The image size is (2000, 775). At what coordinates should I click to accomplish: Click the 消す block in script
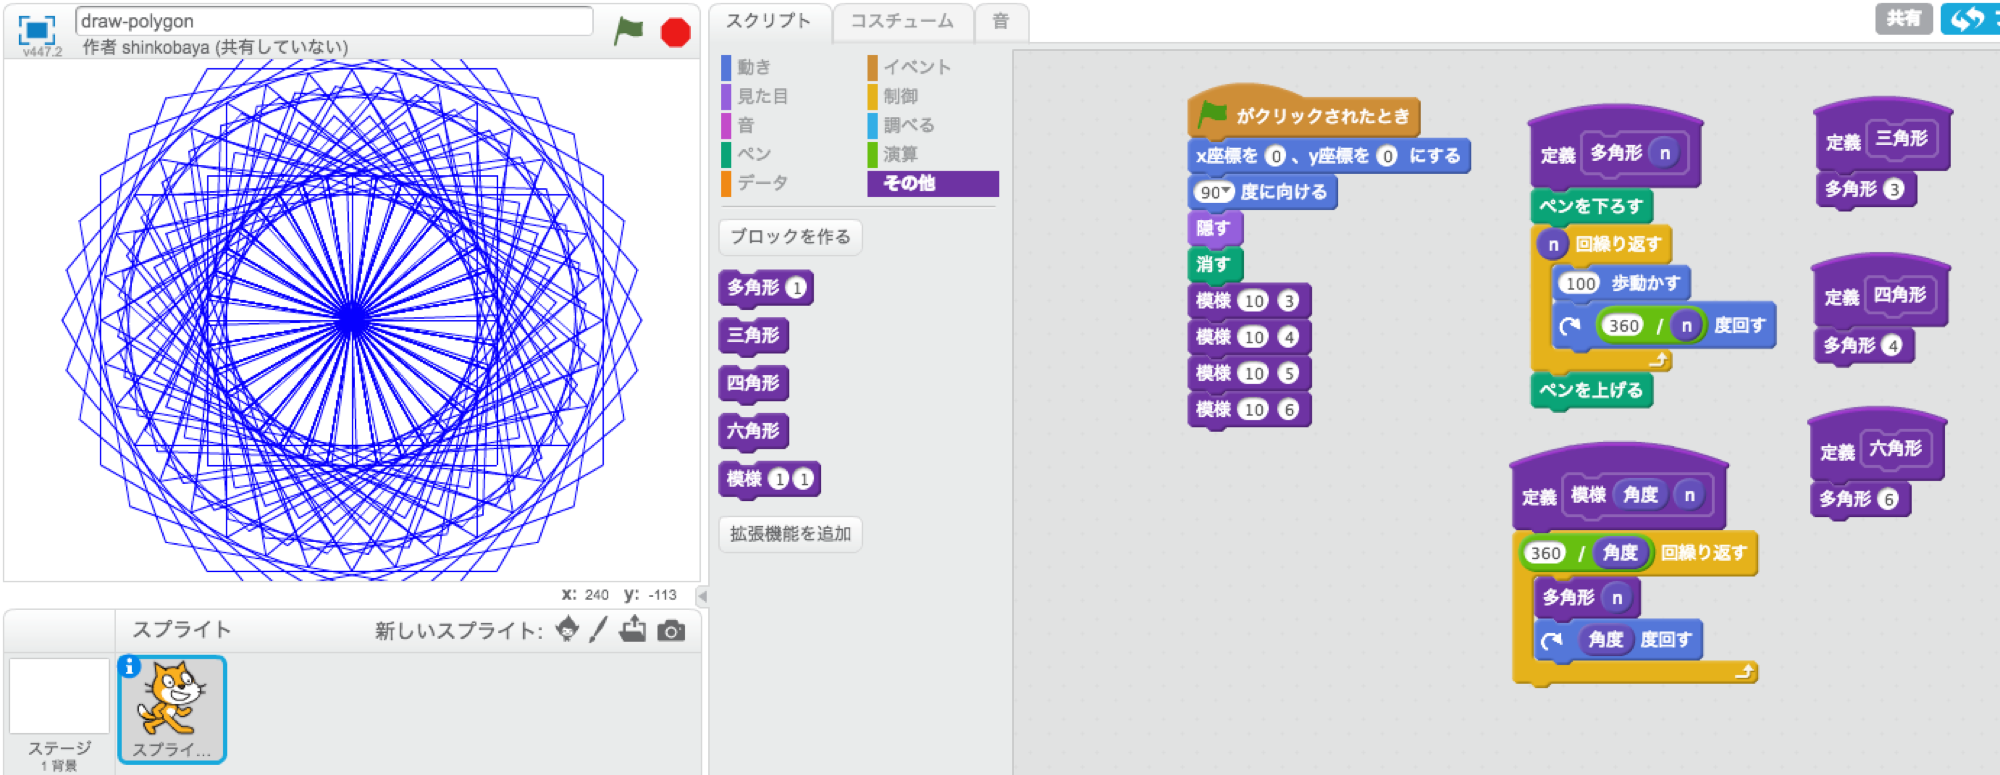pyautogui.click(x=1215, y=265)
